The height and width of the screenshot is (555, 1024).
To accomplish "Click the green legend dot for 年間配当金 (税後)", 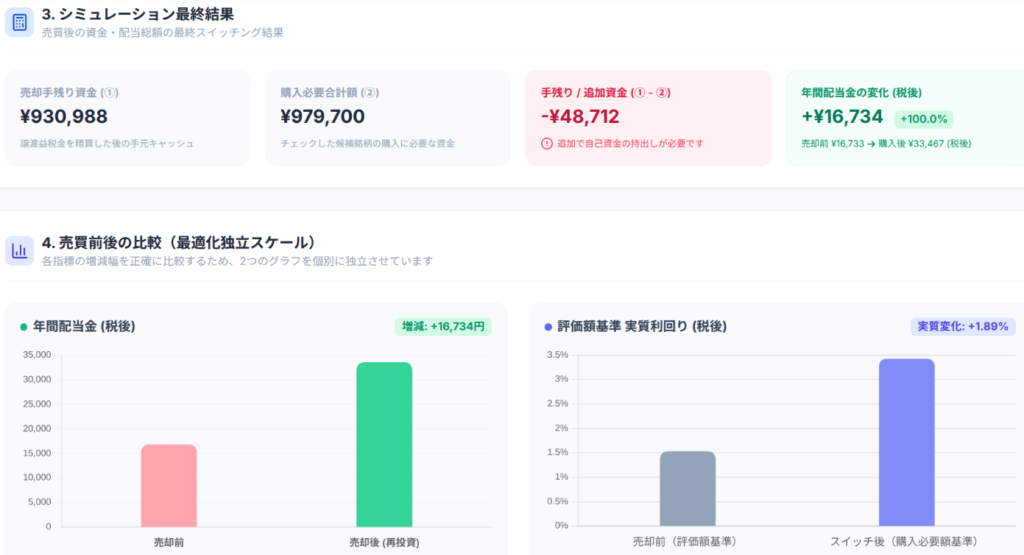I will tap(24, 327).
